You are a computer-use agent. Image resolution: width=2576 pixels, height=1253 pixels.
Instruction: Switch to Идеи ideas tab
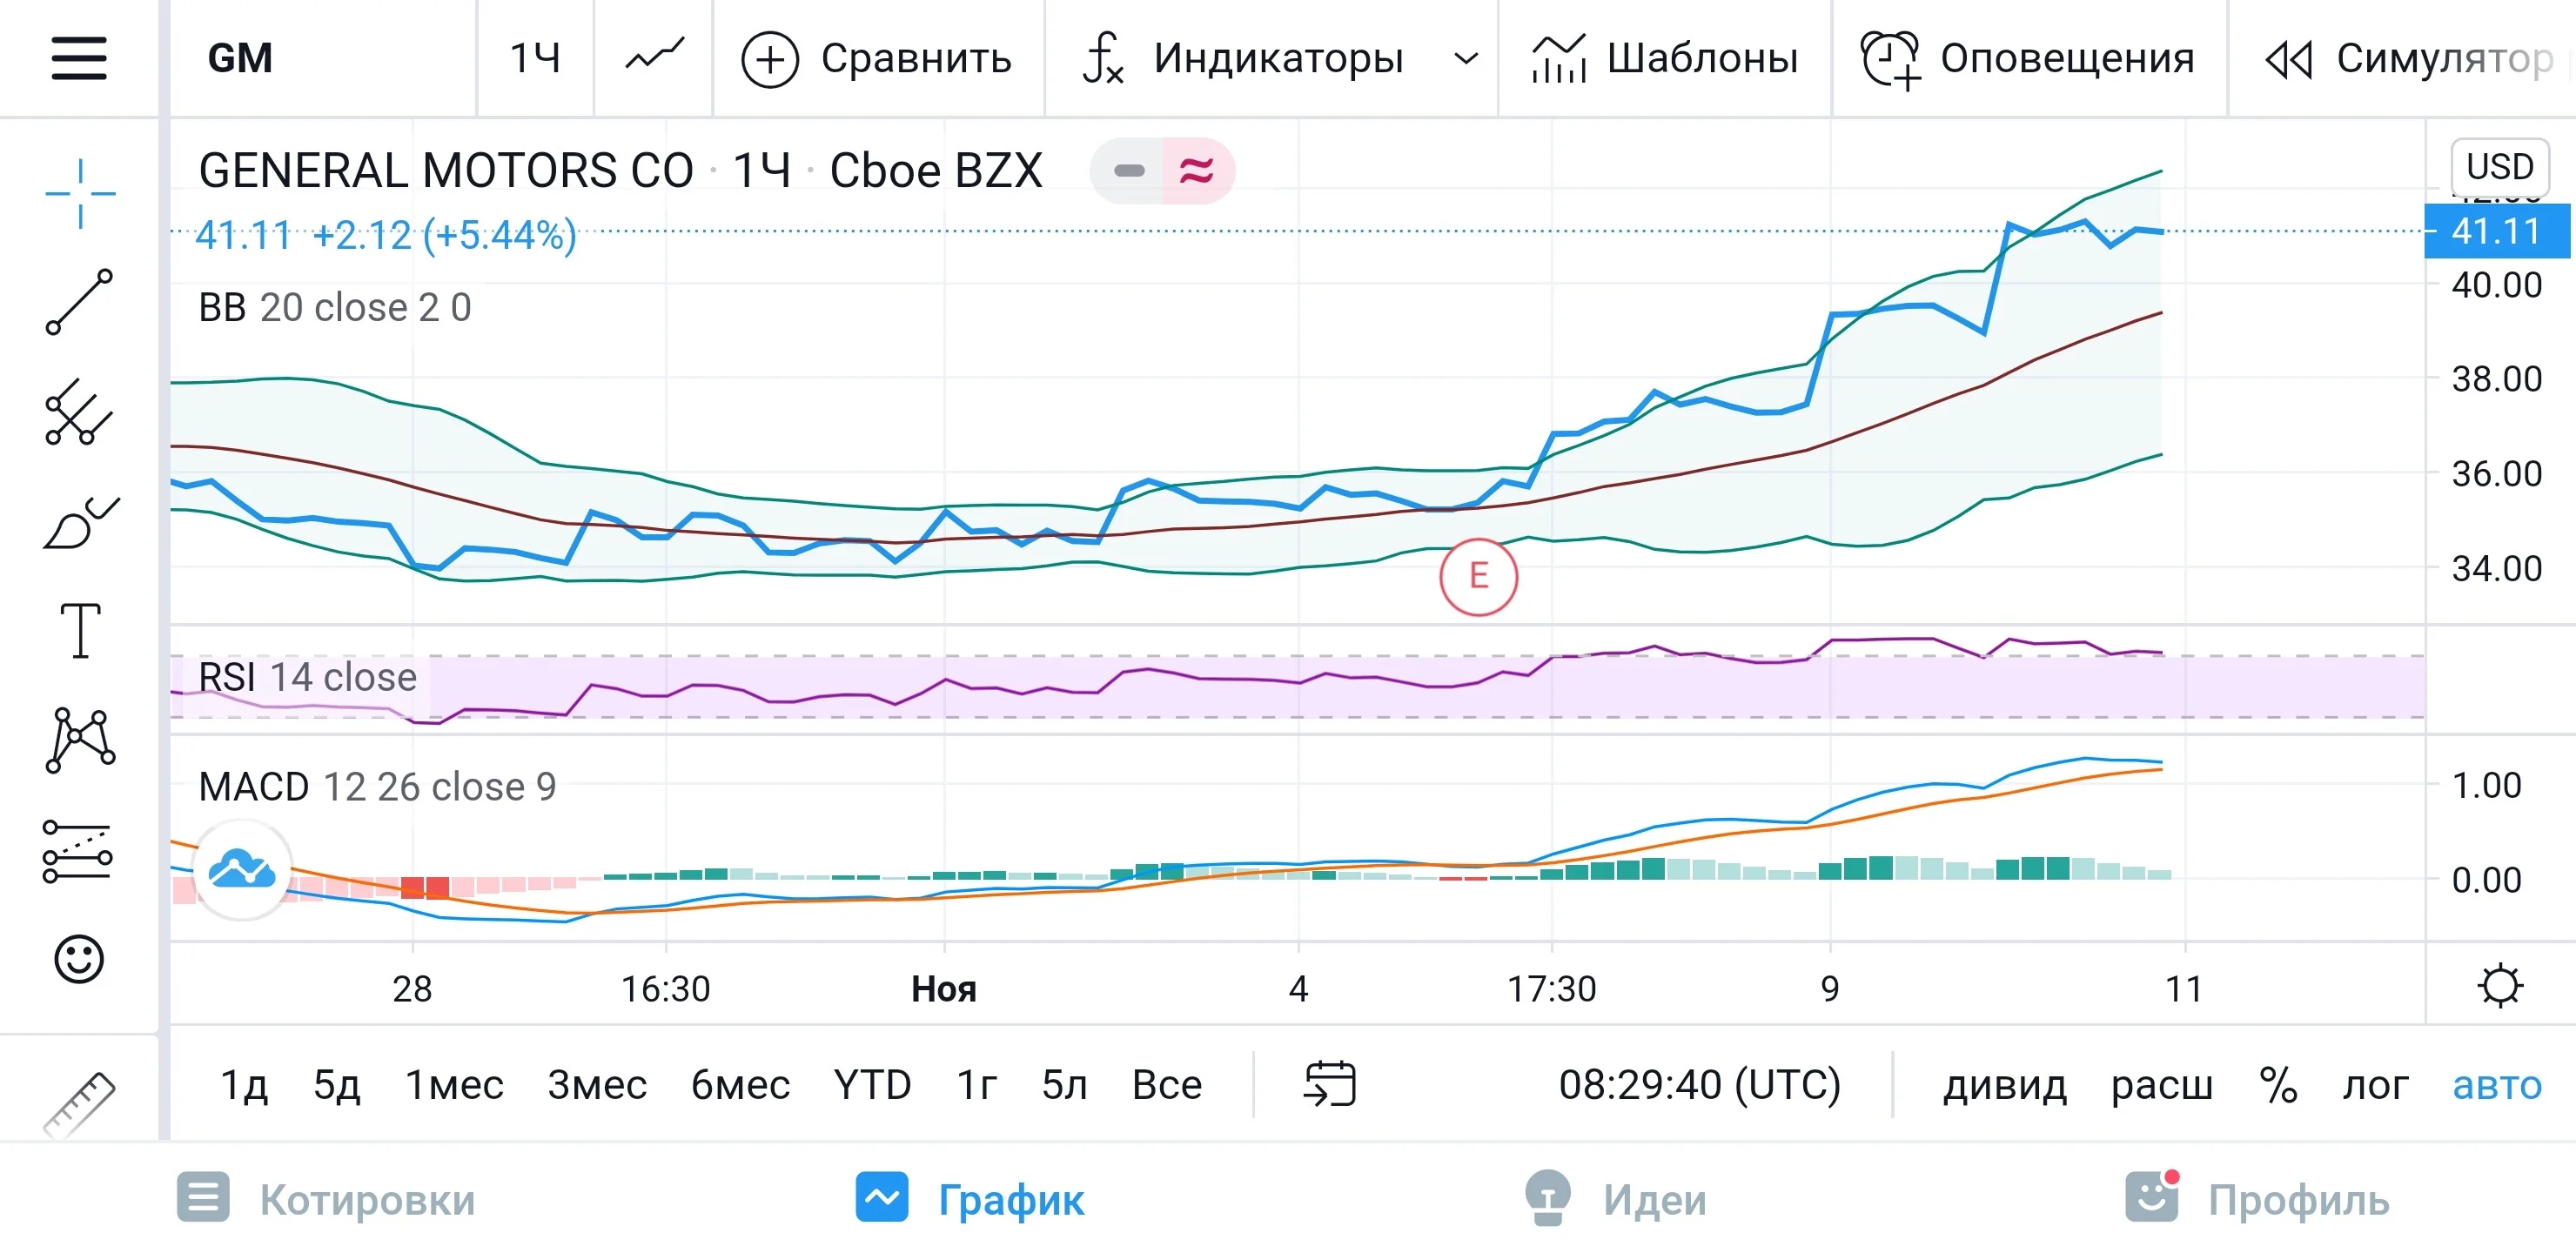(1615, 1198)
